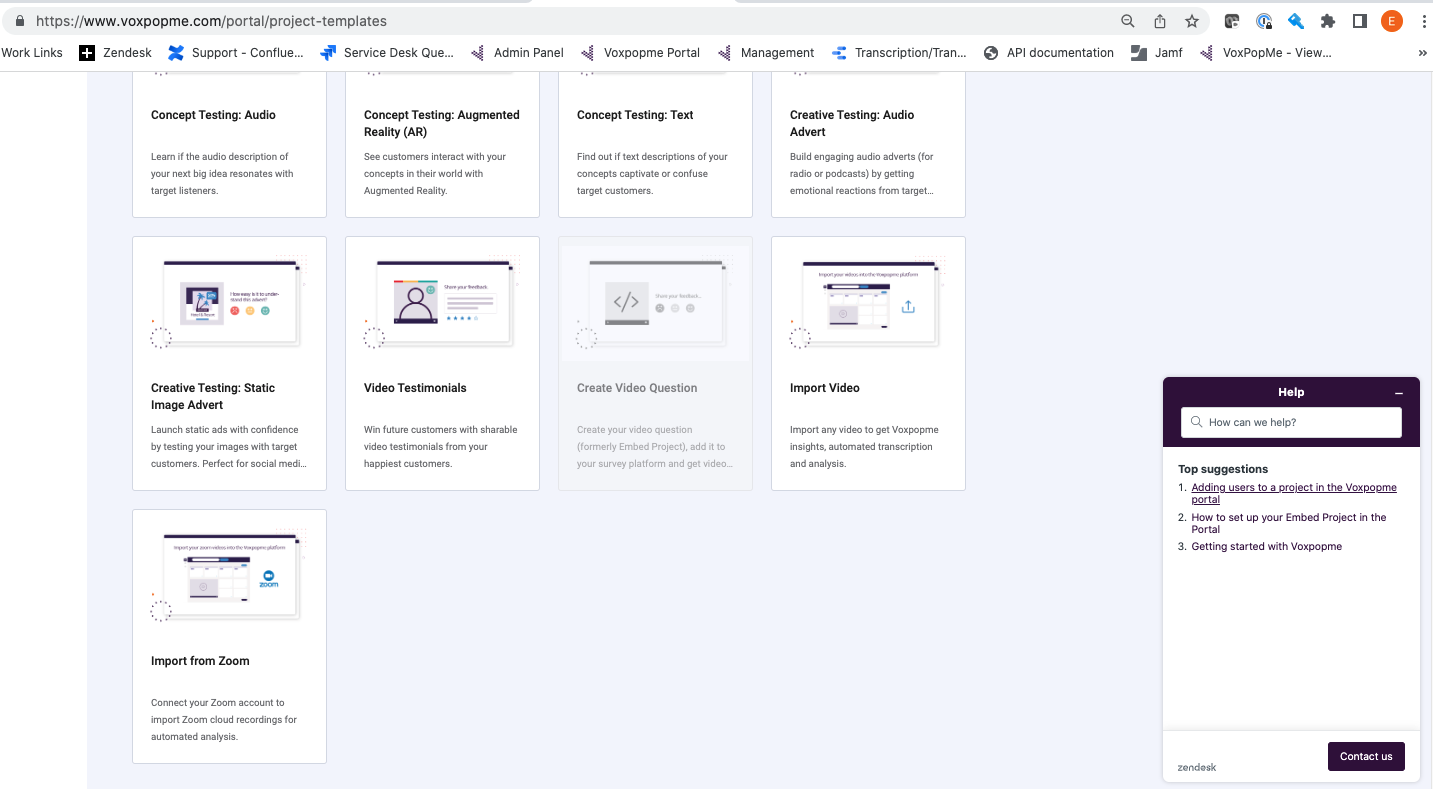Open the Jamf bookmark
This screenshot has height=789, width=1433.
click(1157, 53)
